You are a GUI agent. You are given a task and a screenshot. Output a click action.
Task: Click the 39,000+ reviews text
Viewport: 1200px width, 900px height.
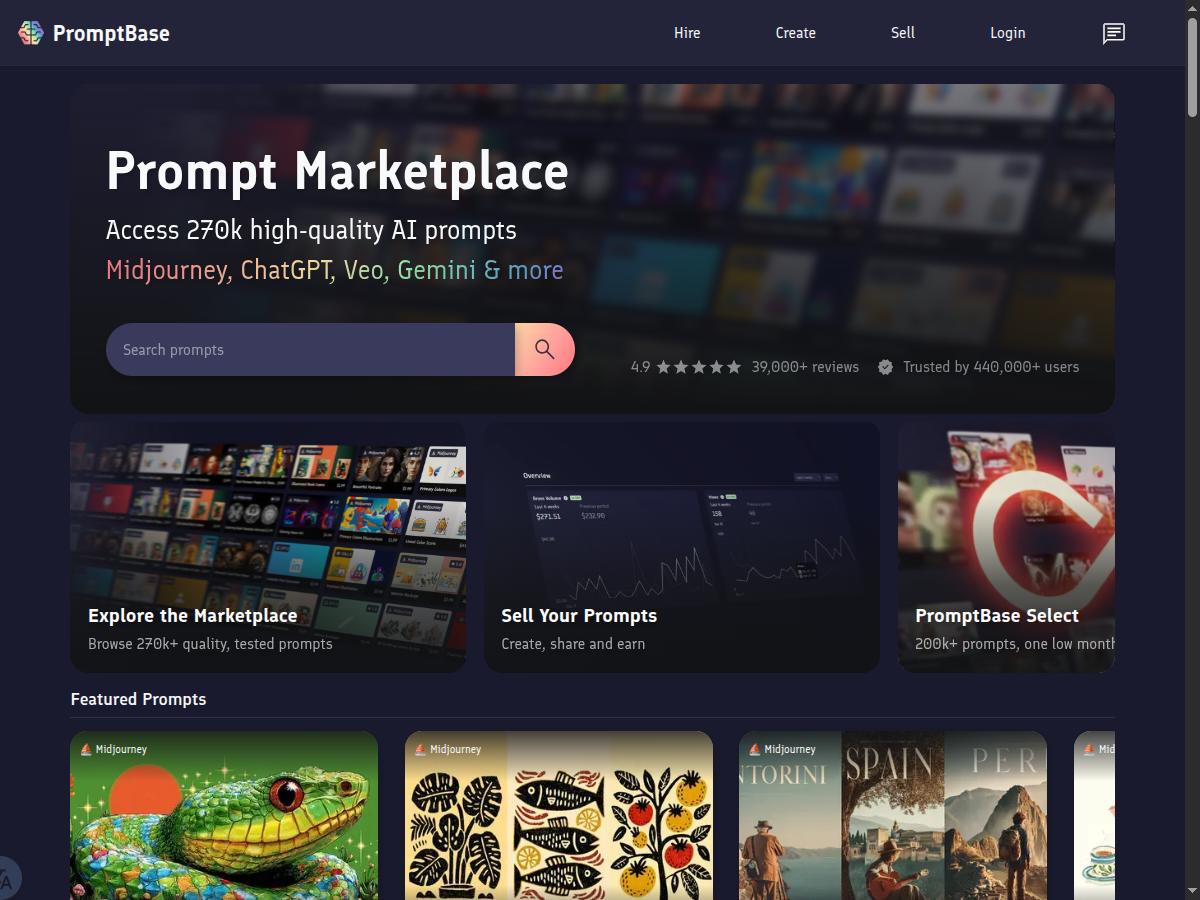pyautogui.click(x=805, y=367)
